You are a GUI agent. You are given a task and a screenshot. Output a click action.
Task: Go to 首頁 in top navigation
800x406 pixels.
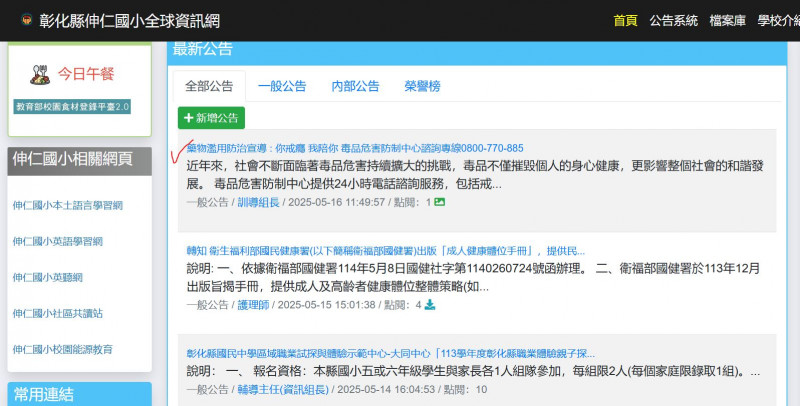point(625,21)
